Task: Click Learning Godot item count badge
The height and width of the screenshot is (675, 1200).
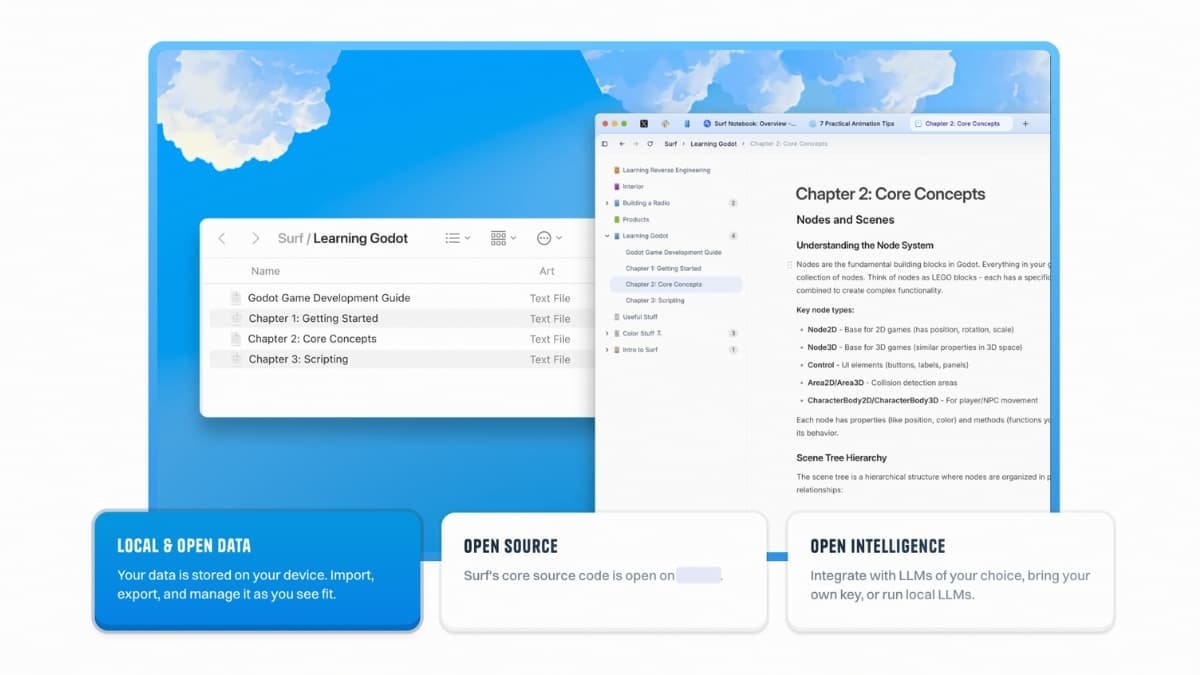Action: 733,236
